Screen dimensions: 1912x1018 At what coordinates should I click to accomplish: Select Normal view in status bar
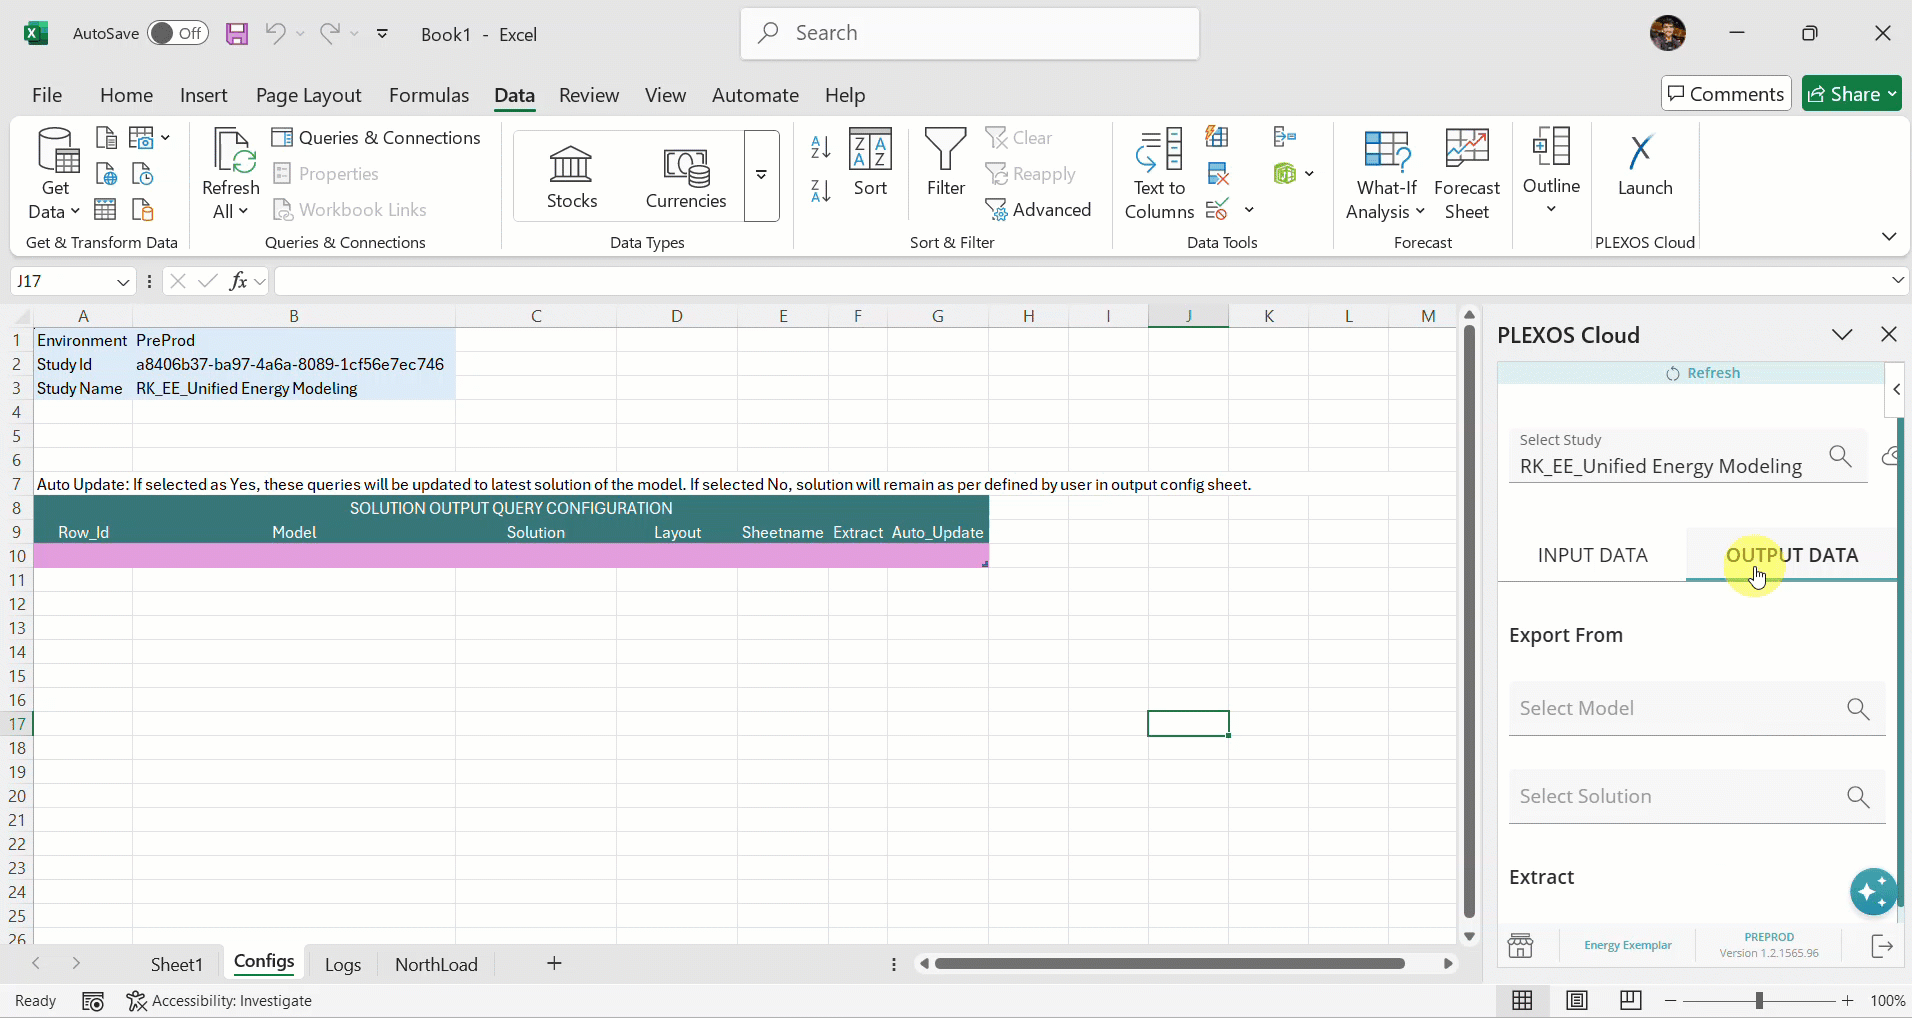click(x=1523, y=1000)
